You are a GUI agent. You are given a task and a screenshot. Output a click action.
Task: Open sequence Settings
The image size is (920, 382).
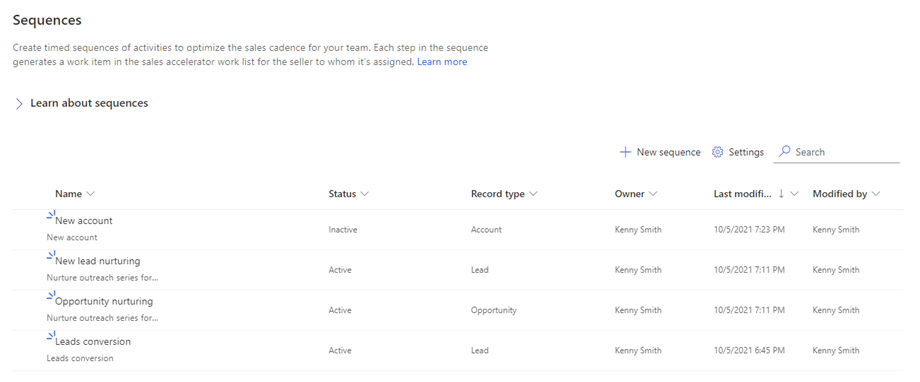738,152
